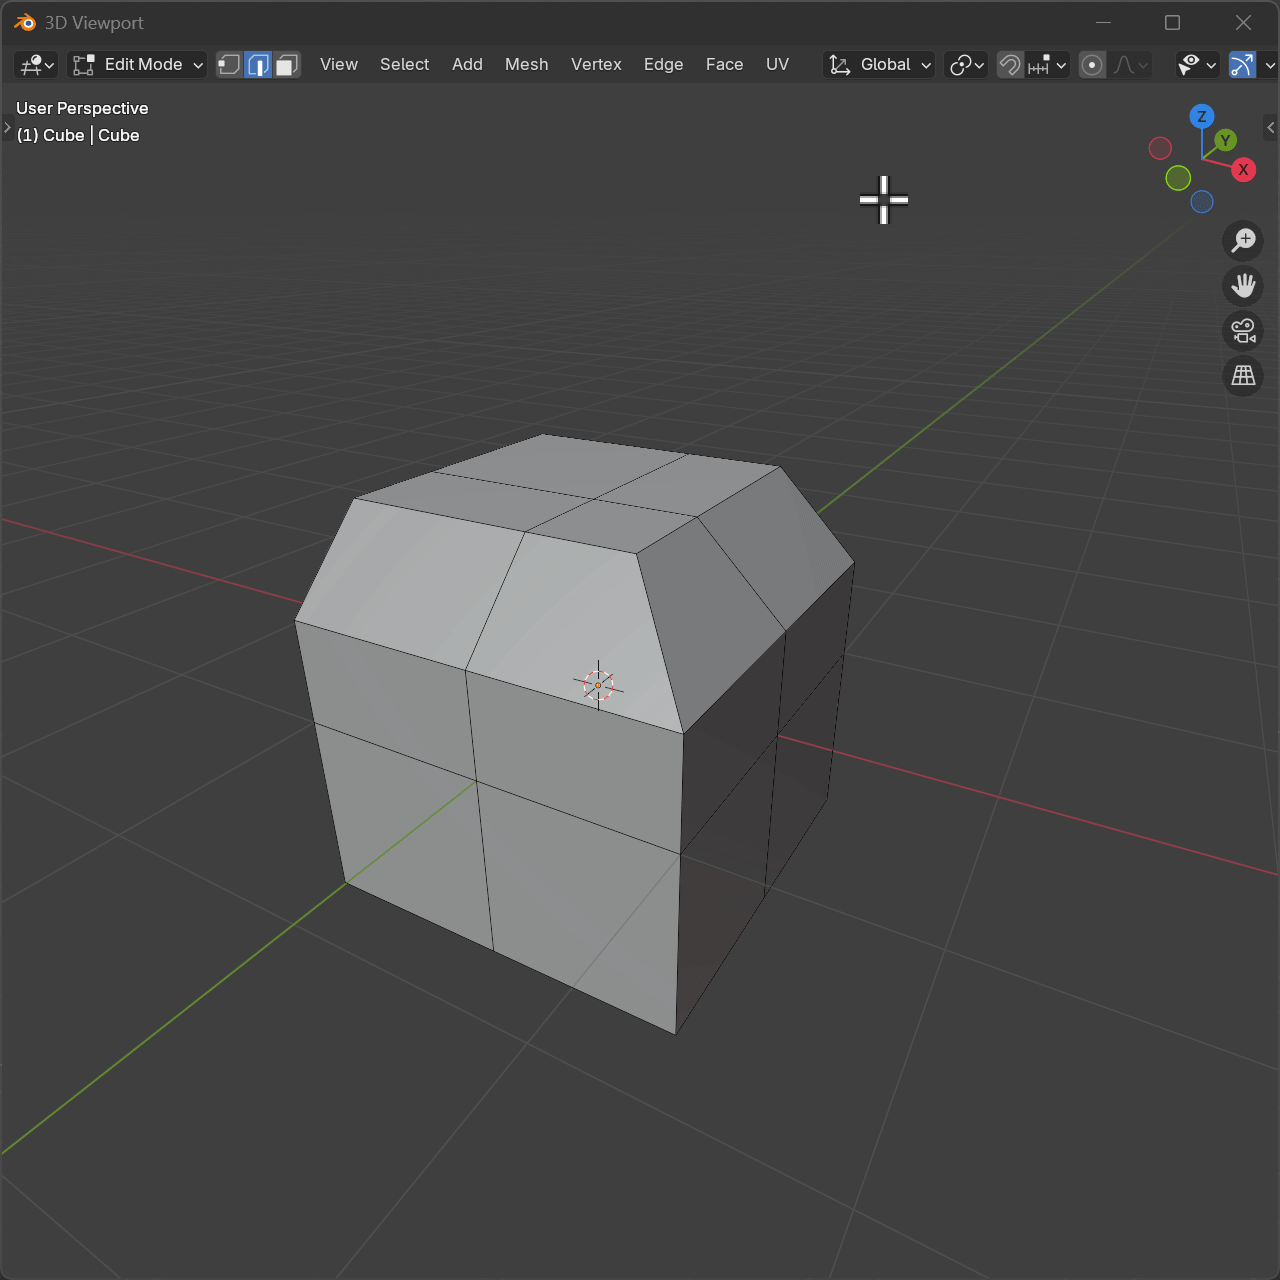Screen dimensions: 1280x1280
Task: Click the red X axis on the navigation gizmo
Action: click(x=1243, y=170)
